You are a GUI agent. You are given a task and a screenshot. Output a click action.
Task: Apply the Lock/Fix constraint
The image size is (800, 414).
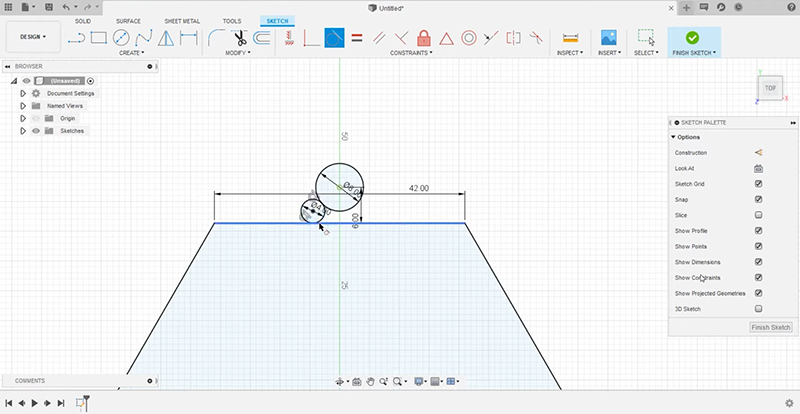click(422, 38)
